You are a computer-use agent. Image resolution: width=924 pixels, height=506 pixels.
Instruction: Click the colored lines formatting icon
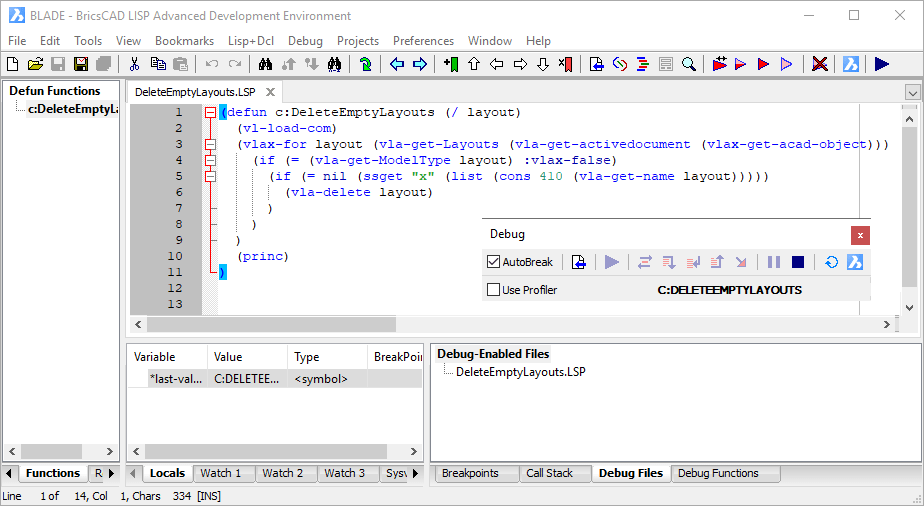642,64
